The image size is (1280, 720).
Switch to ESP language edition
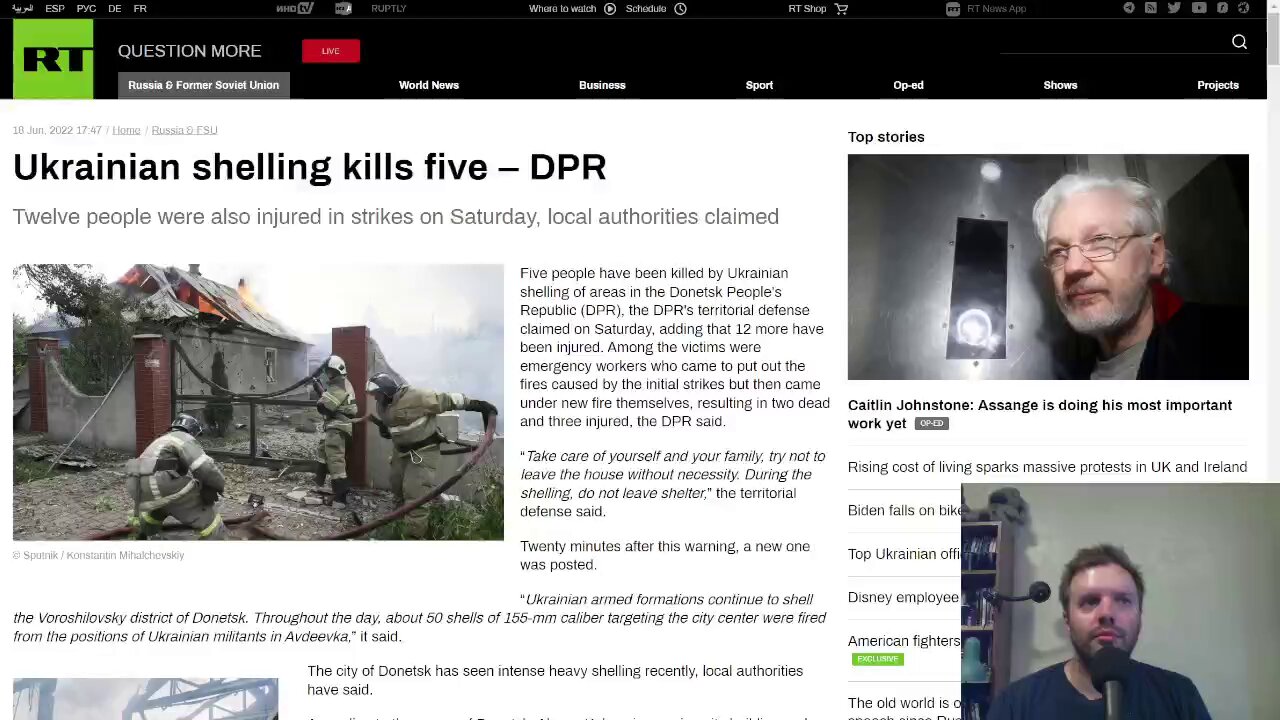click(55, 8)
